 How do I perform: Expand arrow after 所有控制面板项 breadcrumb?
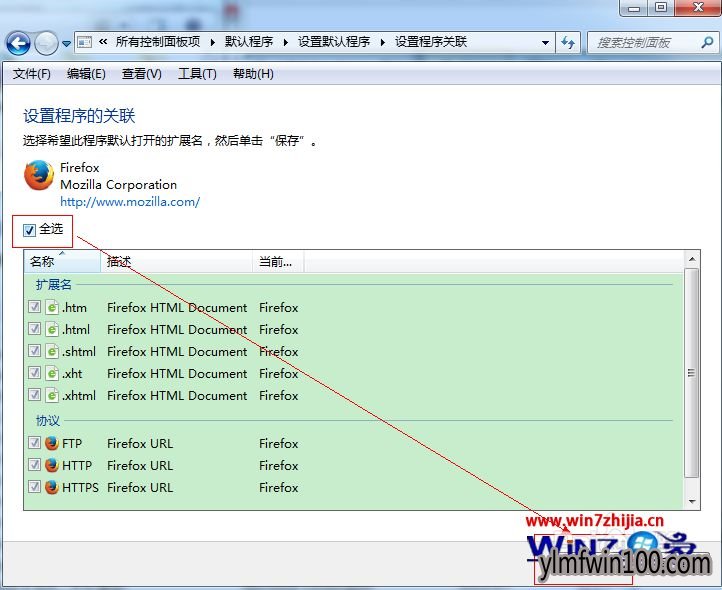(212, 42)
